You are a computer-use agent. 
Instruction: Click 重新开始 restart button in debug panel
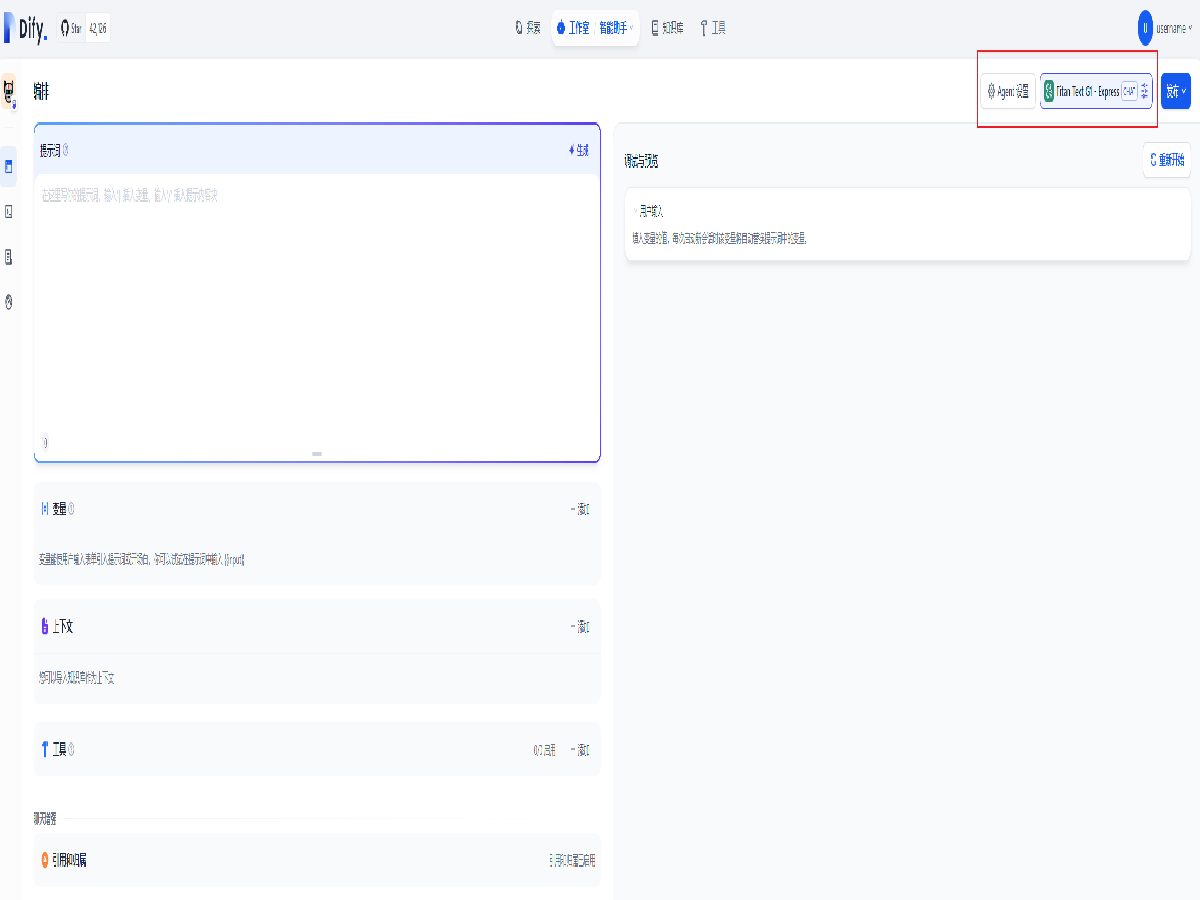coord(1166,160)
